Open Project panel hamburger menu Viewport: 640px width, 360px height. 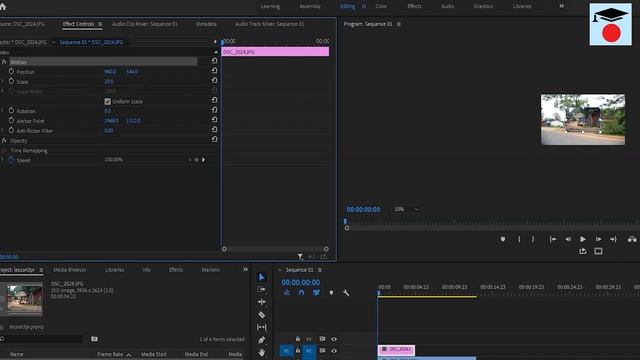[41, 270]
